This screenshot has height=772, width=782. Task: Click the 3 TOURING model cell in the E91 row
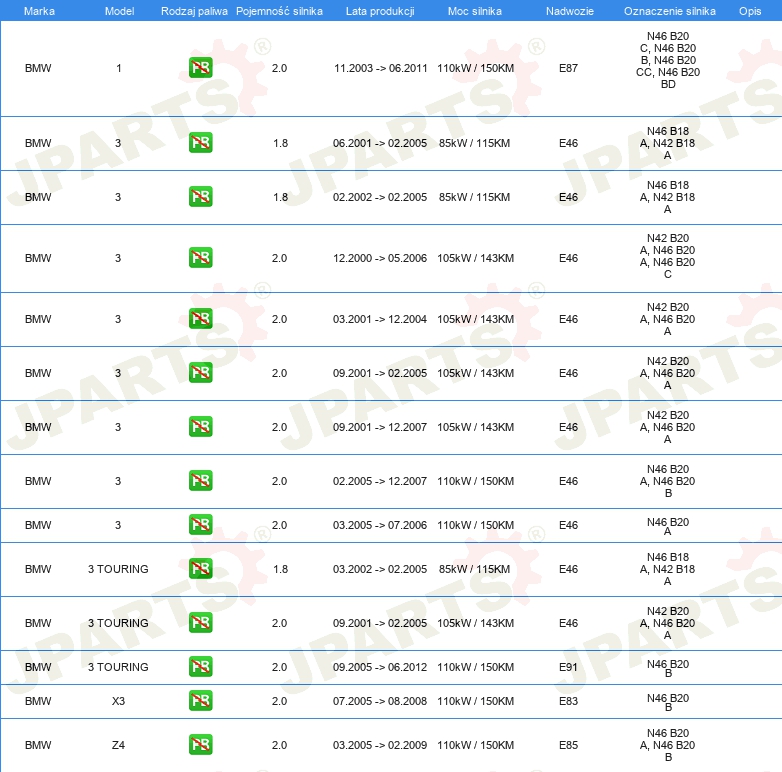click(x=118, y=667)
